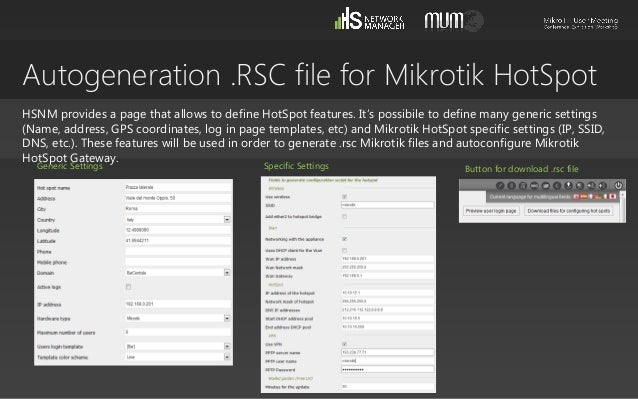Click the Maximum number of users field
This screenshot has height=399, width=638.
point(178,332)
